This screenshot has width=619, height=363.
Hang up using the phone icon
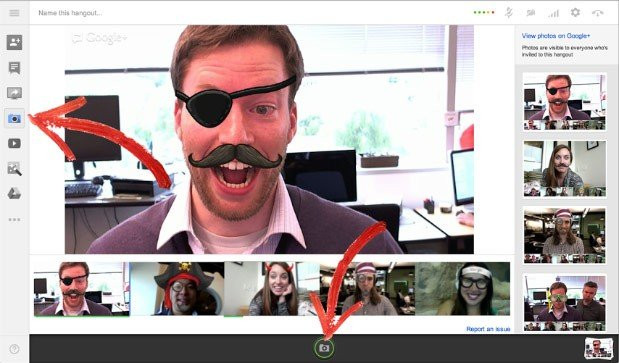(x=598, y=13)
